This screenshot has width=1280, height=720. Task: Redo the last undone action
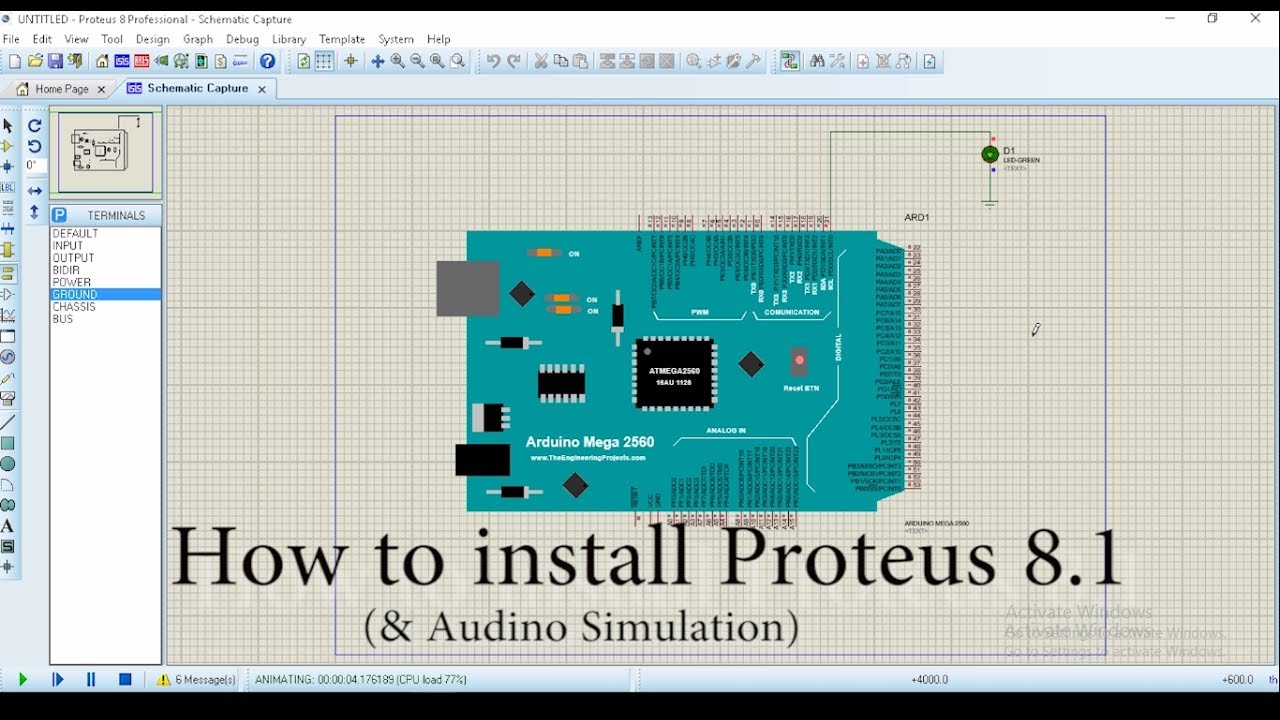tap(514, 61)
